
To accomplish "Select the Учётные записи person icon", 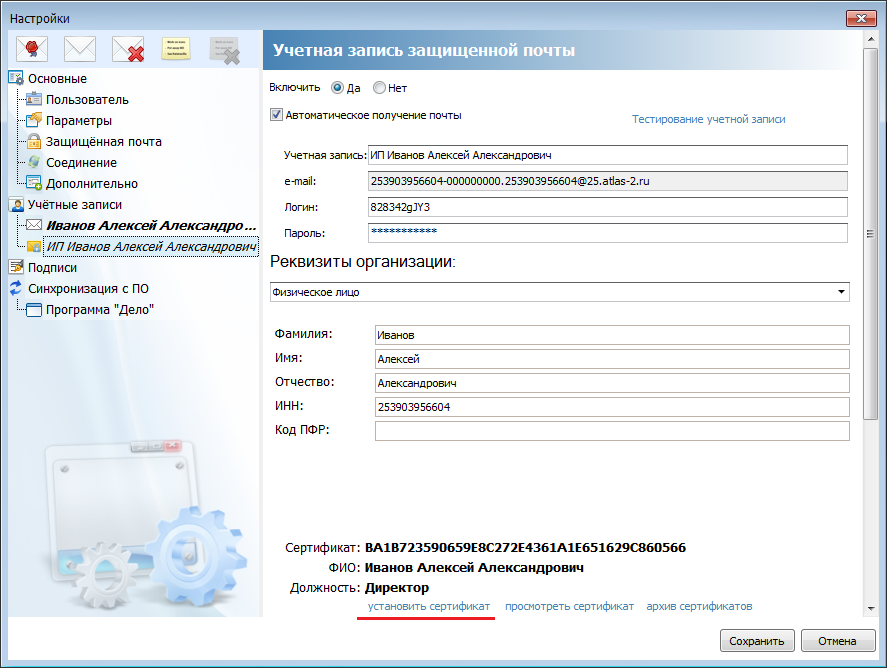I will pyautogui.click(x=17, y=204).
